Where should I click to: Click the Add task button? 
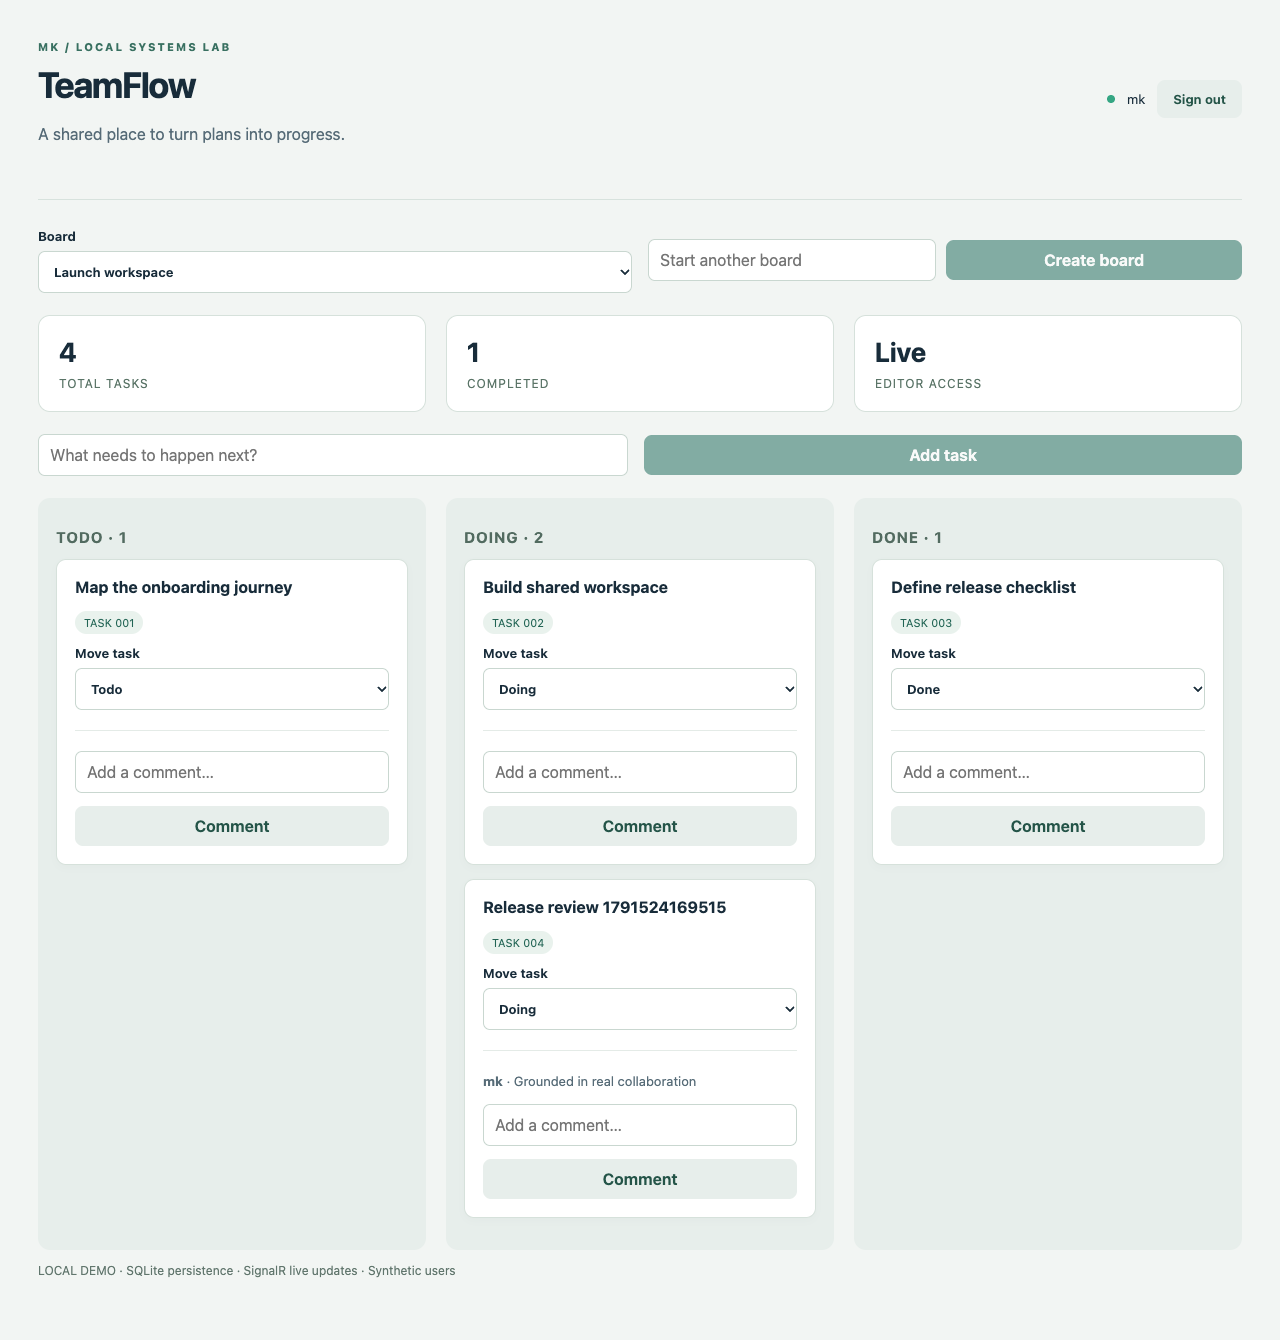(943, 455)
